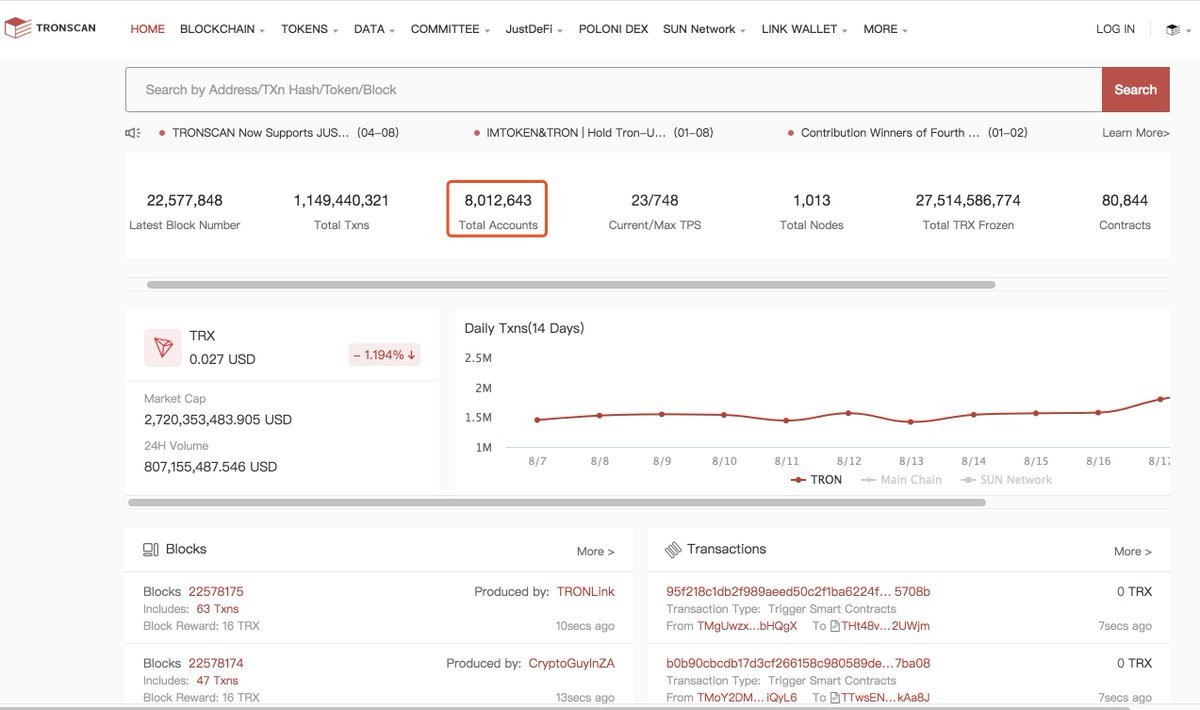Image resolution: width=1200 pixels, height=710 pixels.
Task: Click Total Accounts value 8,012,643
Action: 498,200
